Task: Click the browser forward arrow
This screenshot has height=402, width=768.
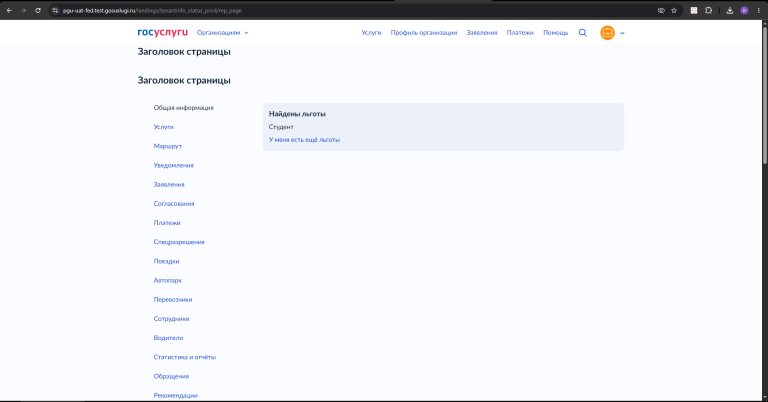Action: (23, 10)
